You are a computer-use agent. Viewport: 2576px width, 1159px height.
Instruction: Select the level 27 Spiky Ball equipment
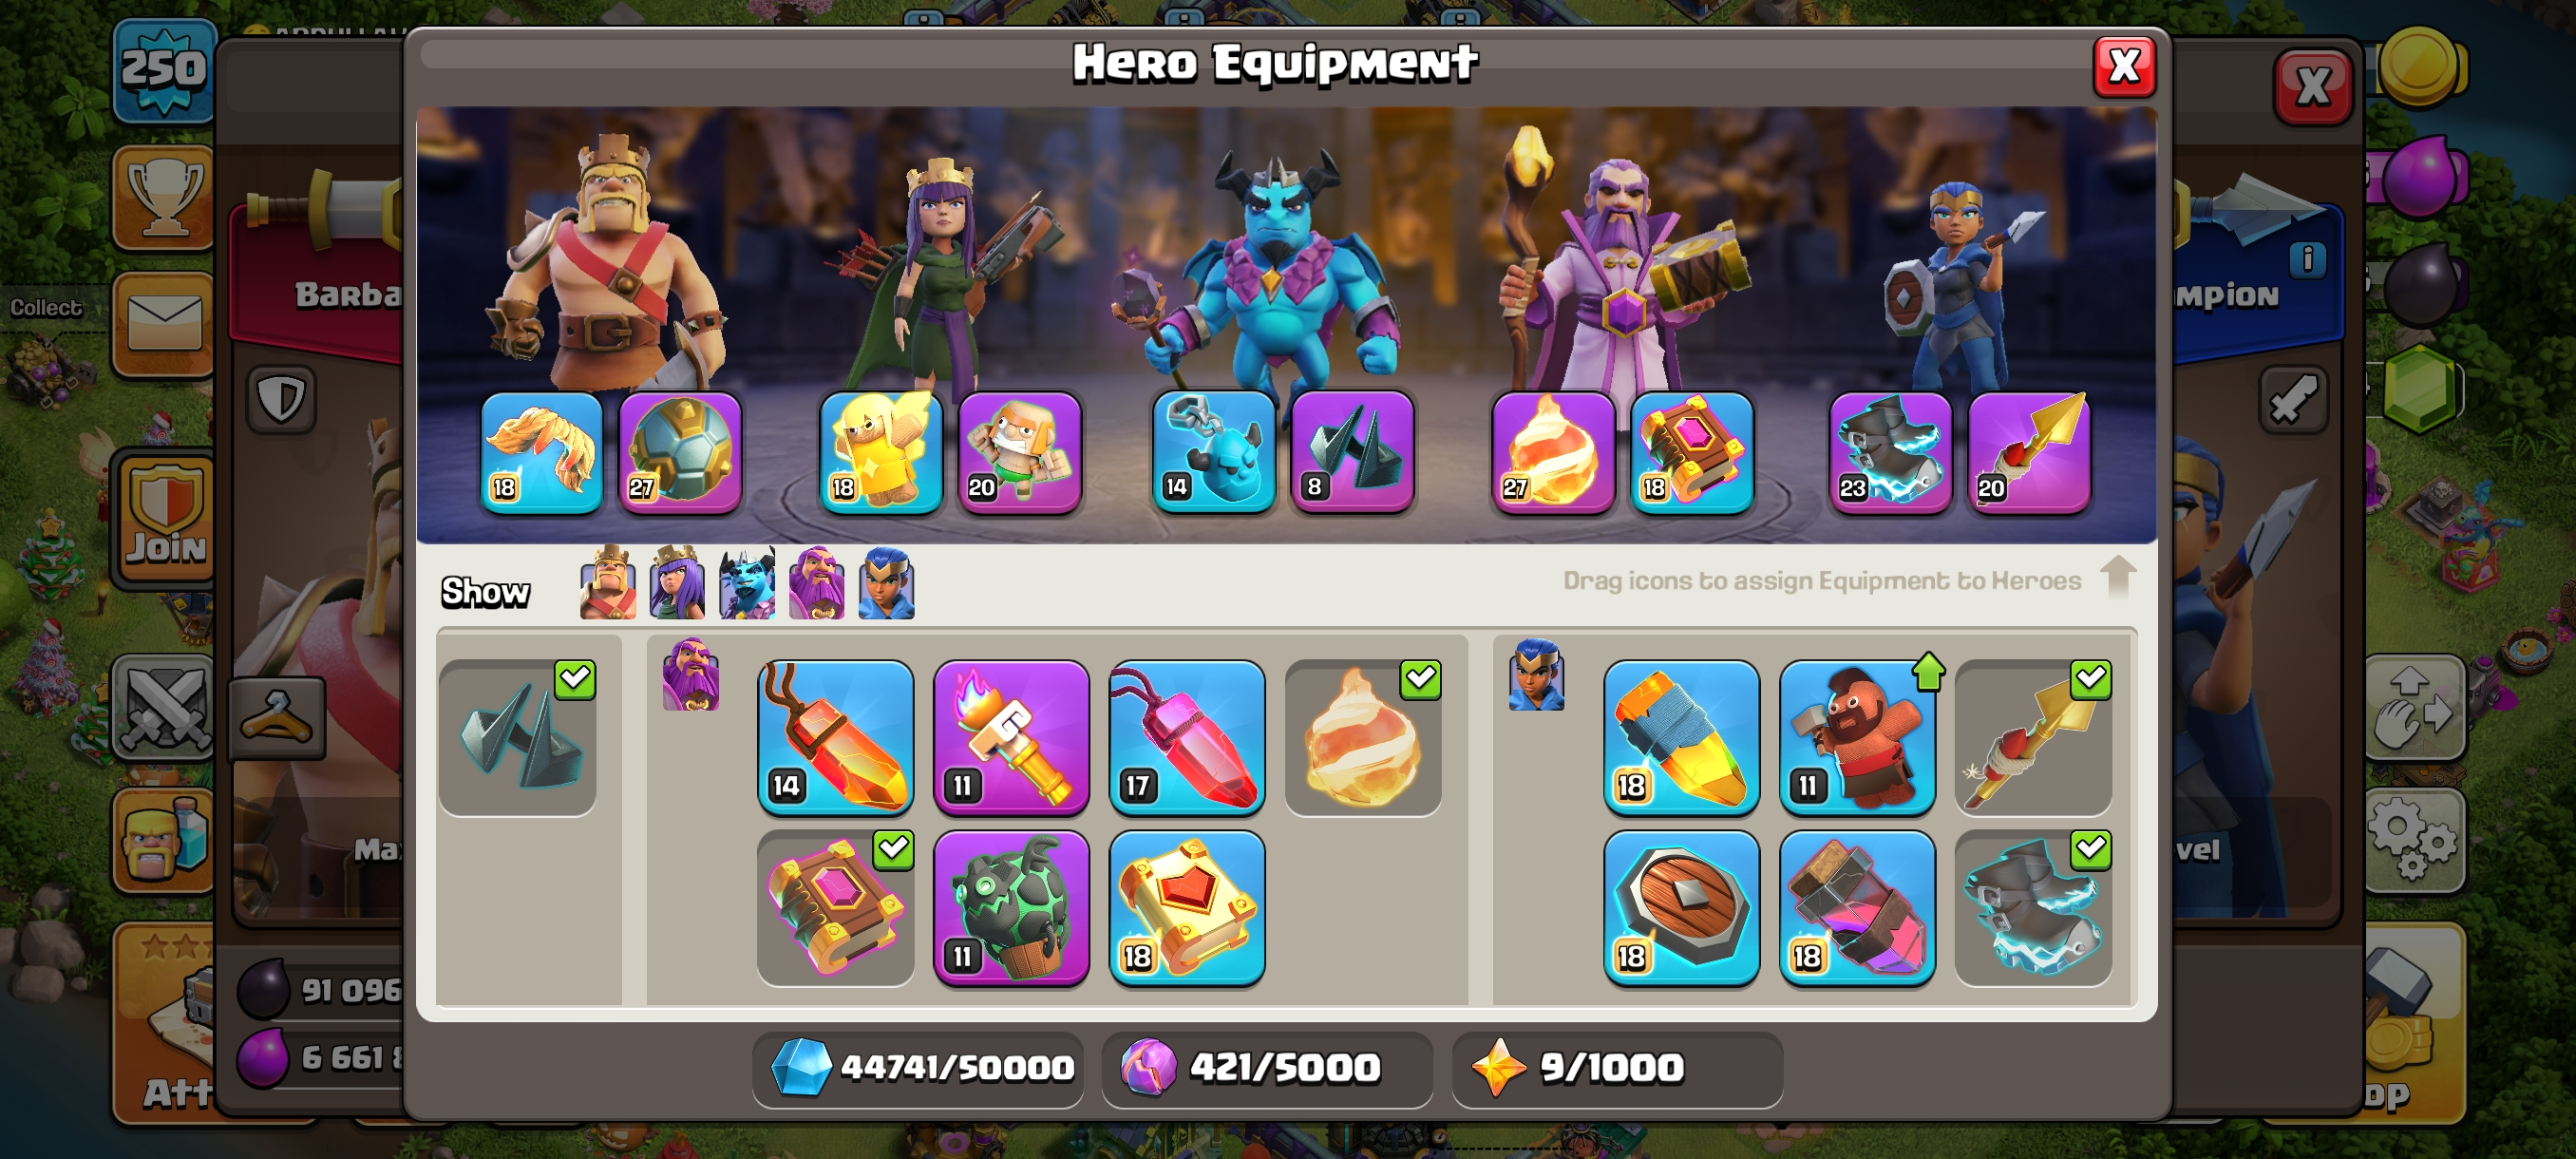tap(680, 452)
